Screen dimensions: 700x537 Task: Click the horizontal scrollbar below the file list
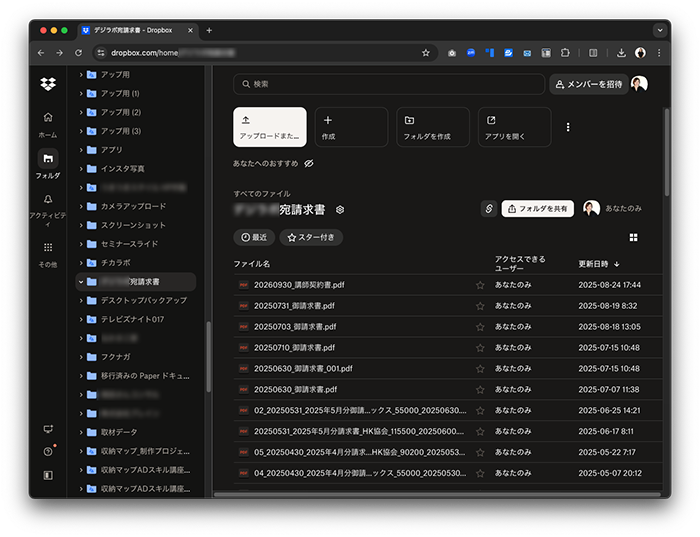[438, 494]
